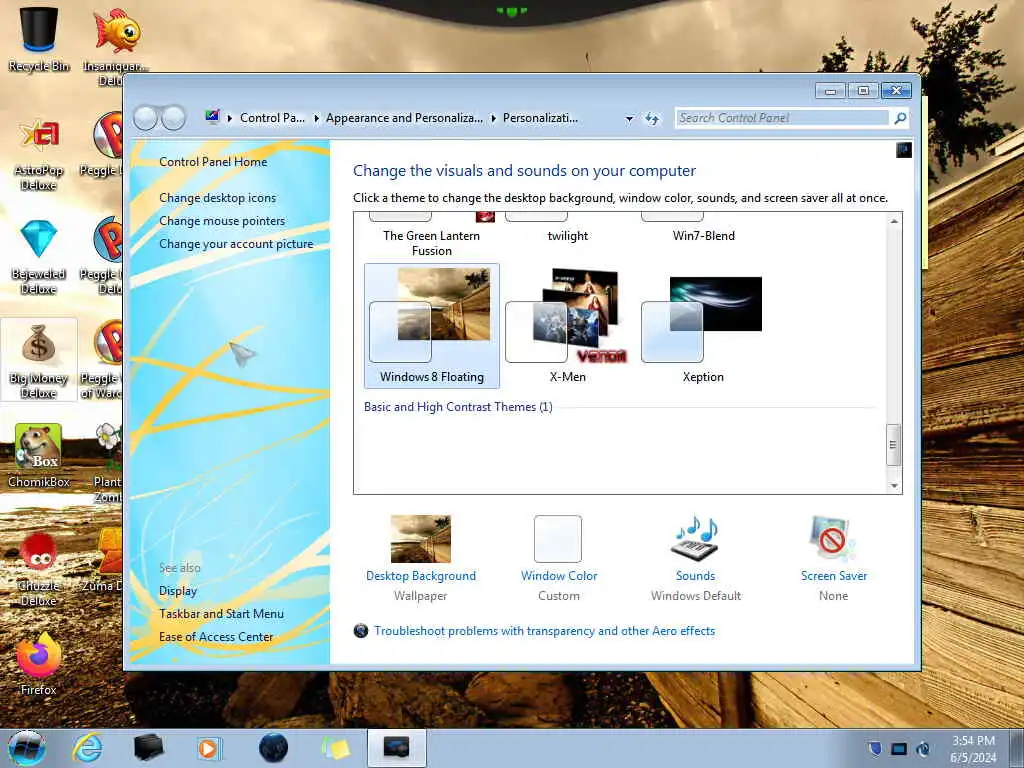Viewport: 1024px width, 768px height.
Task: Click the search magnifier in Control Panel
Action: point(900,118)
